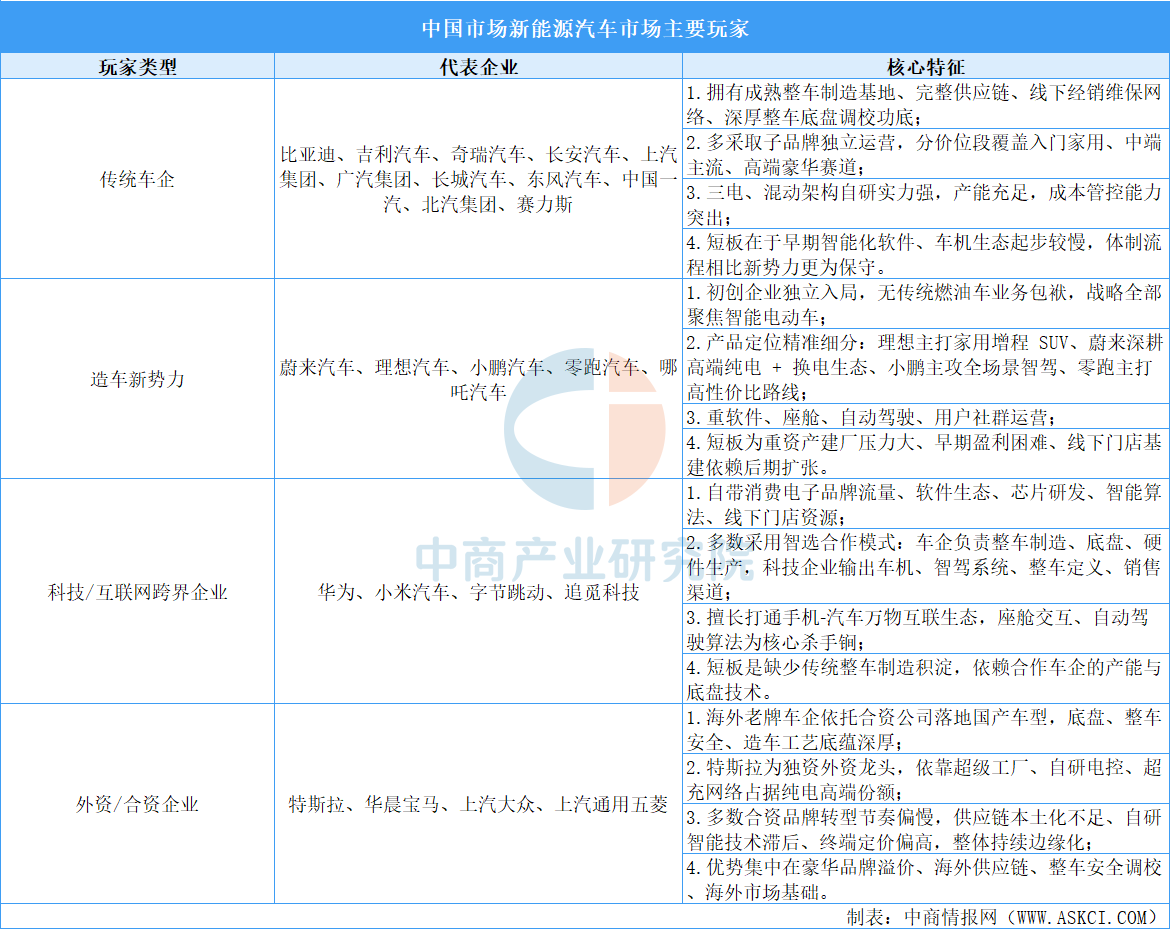Click the footer 制表：中商情报网 (WWW.ASKCI.COM)
Viewport: 1170px width, 929px height.
tap(1002, 916)
